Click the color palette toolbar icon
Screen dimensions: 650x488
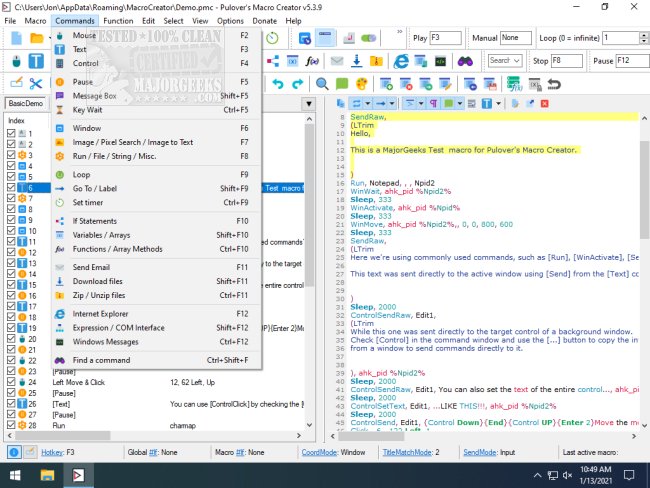(361, 84)
